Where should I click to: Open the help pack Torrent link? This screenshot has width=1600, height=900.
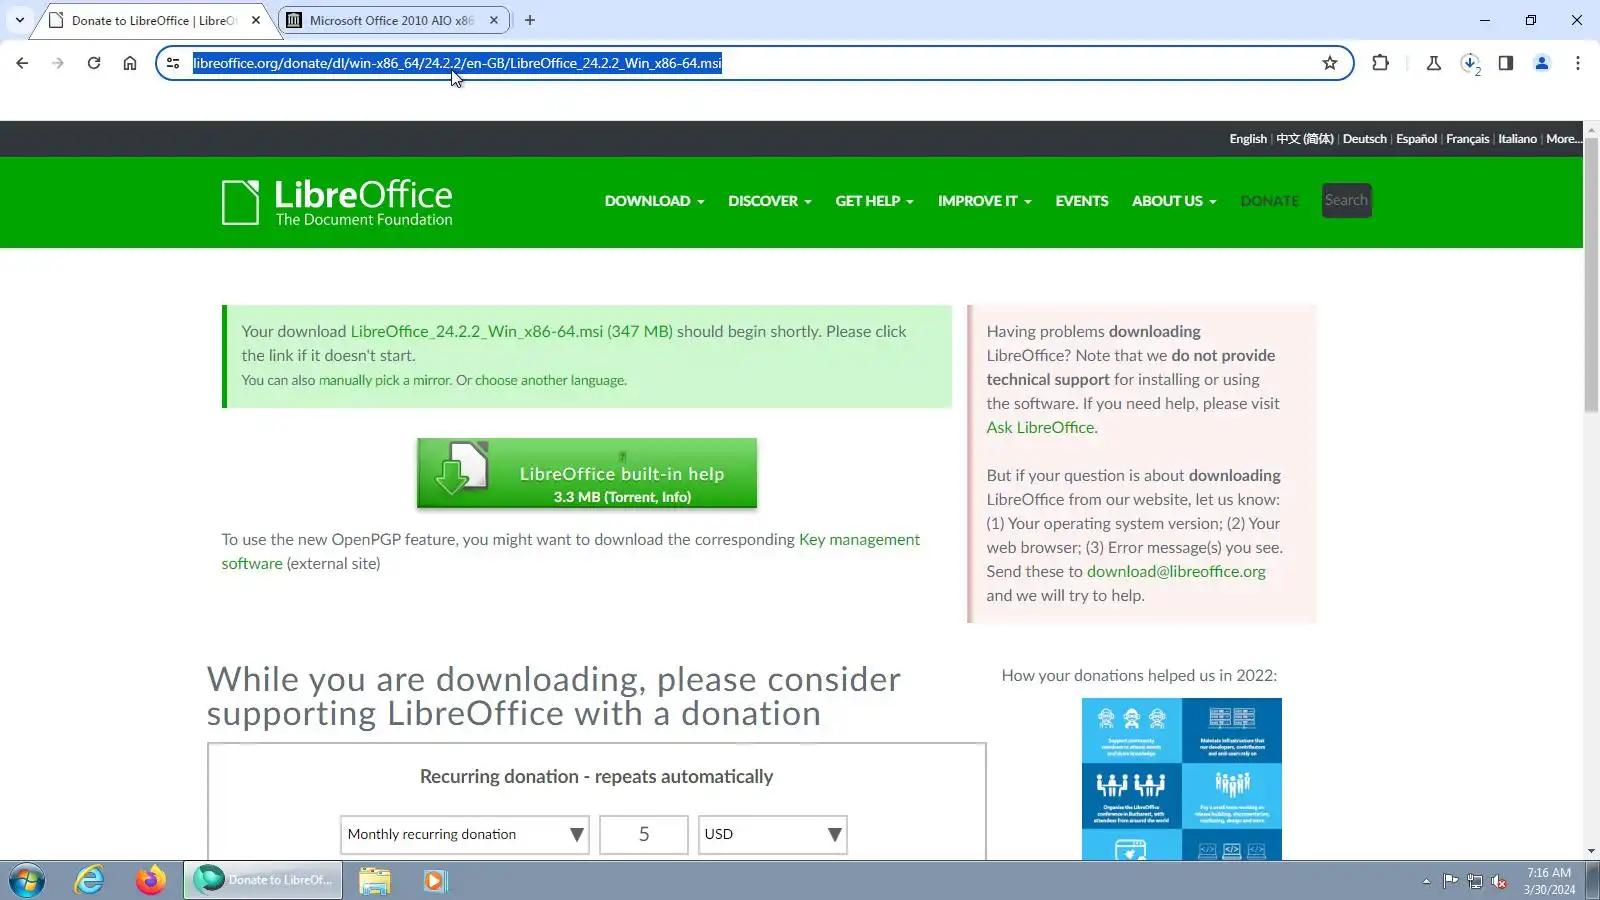click(630, 497)
